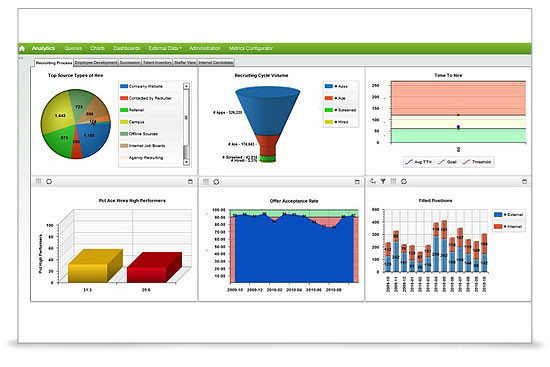Click the drill hierarchy icon under Time To Hire

[373, 181]
